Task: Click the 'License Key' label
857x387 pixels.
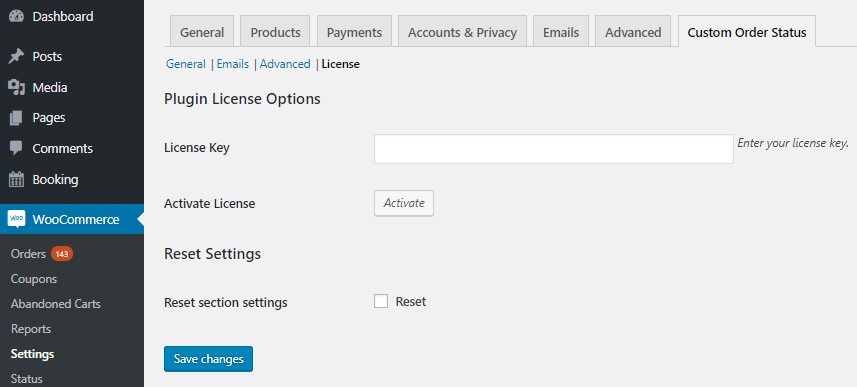Action: point(197,148)
